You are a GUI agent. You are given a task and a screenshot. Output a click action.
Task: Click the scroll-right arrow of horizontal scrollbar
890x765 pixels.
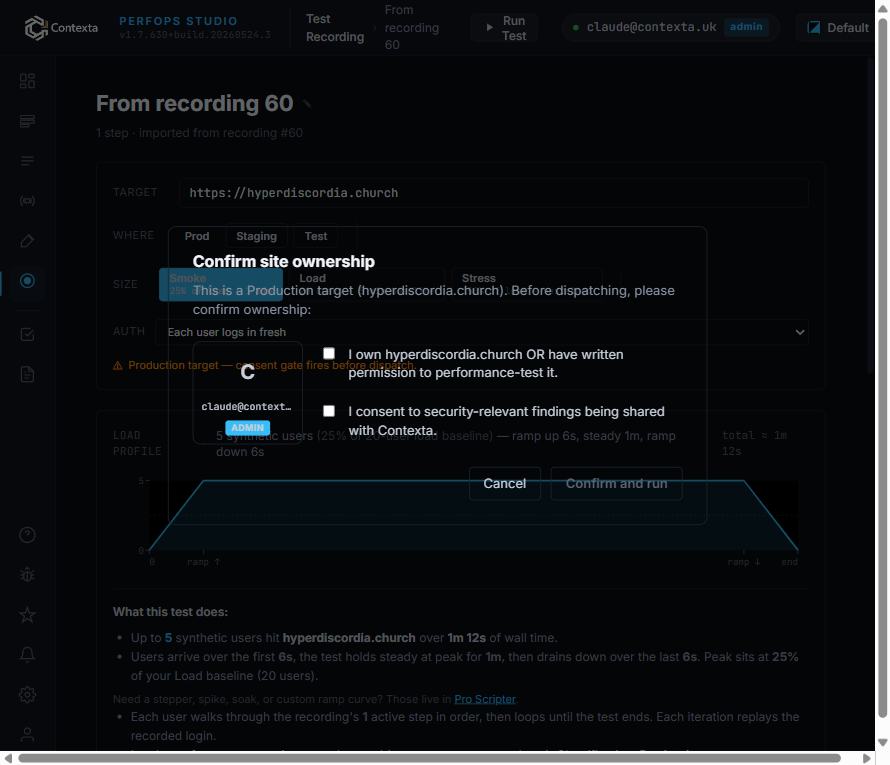tap(866, 758)
